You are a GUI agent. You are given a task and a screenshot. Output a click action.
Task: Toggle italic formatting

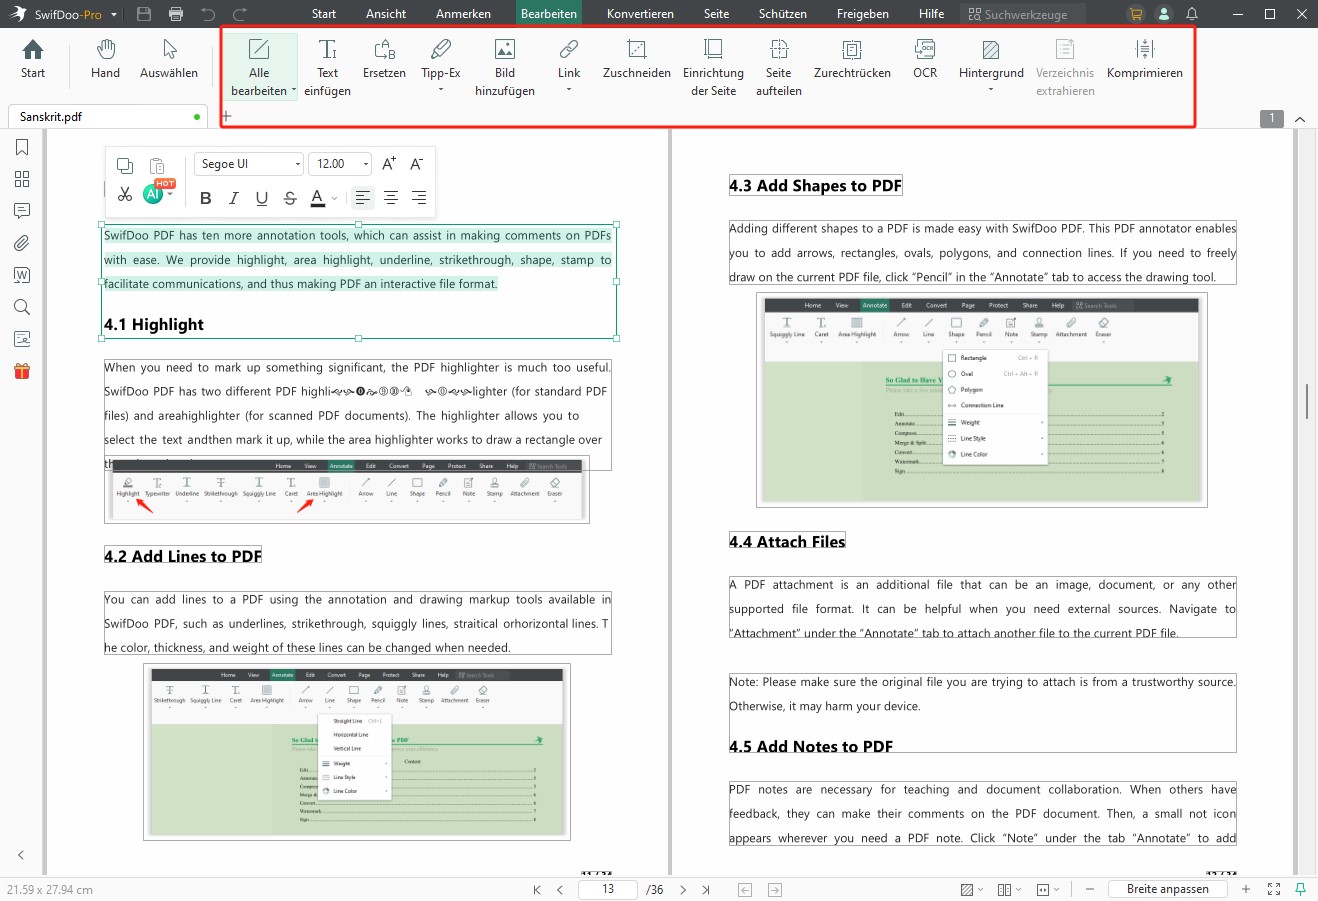pyautogui.click(x=234, y=198)
